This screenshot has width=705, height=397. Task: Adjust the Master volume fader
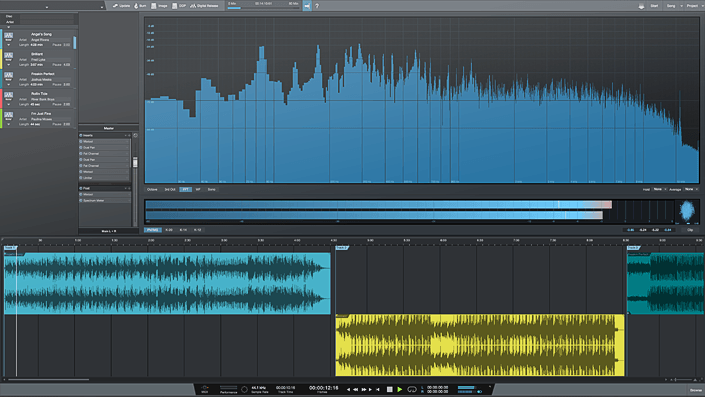tap(135, 162)
